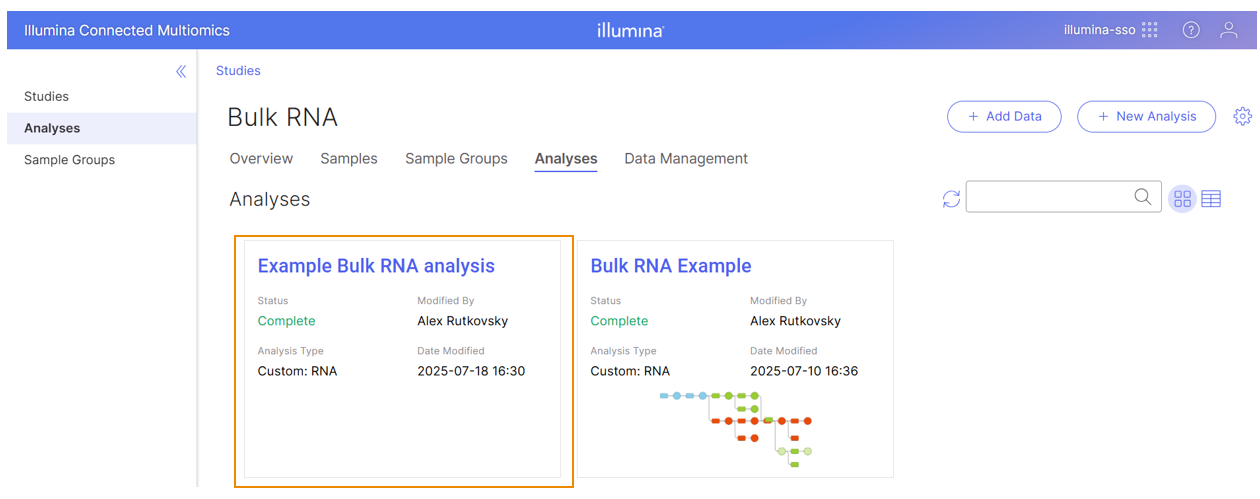Go to Studies breadcrumb link
This screenshot has width=1260, height=499.
pyautogui.click(x=238, y=71)
